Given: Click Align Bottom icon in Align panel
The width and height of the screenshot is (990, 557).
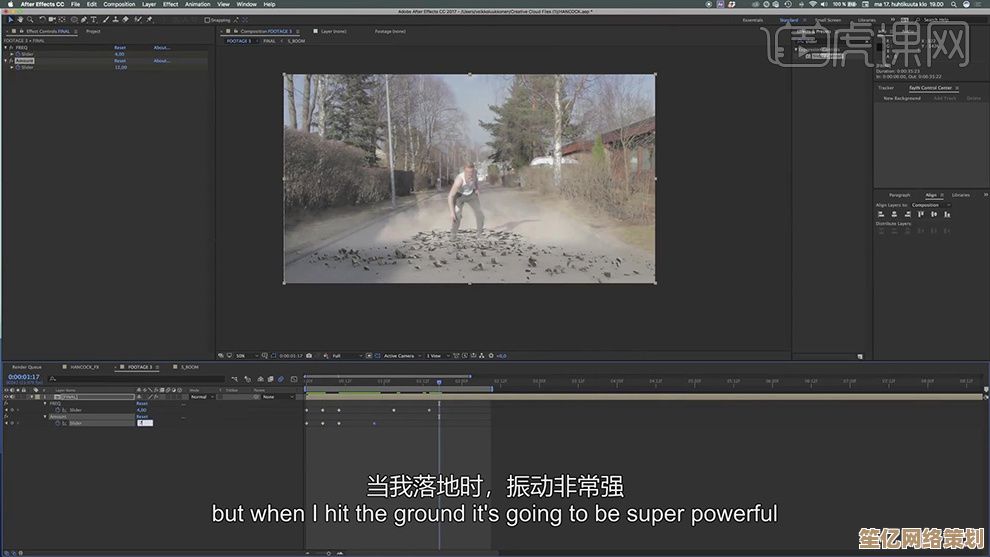Looking at the screenshot, I should click(947, 215).
